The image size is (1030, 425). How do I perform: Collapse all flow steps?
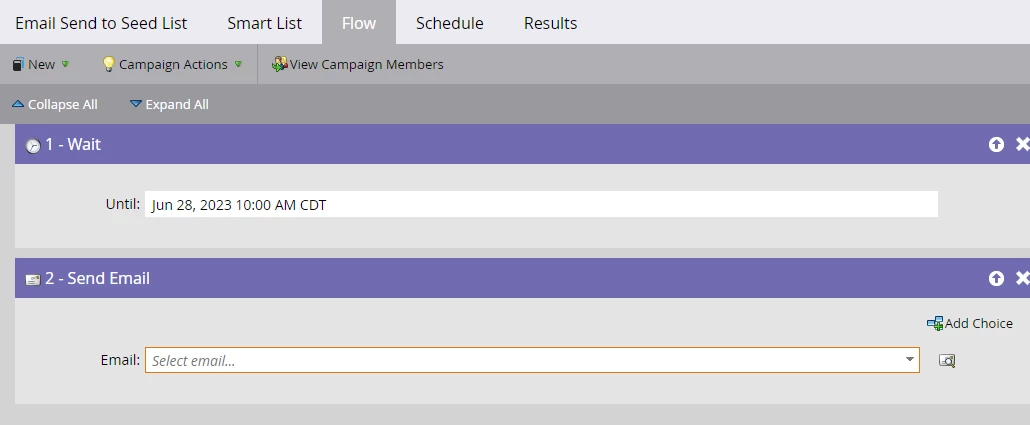pos(55,104)
